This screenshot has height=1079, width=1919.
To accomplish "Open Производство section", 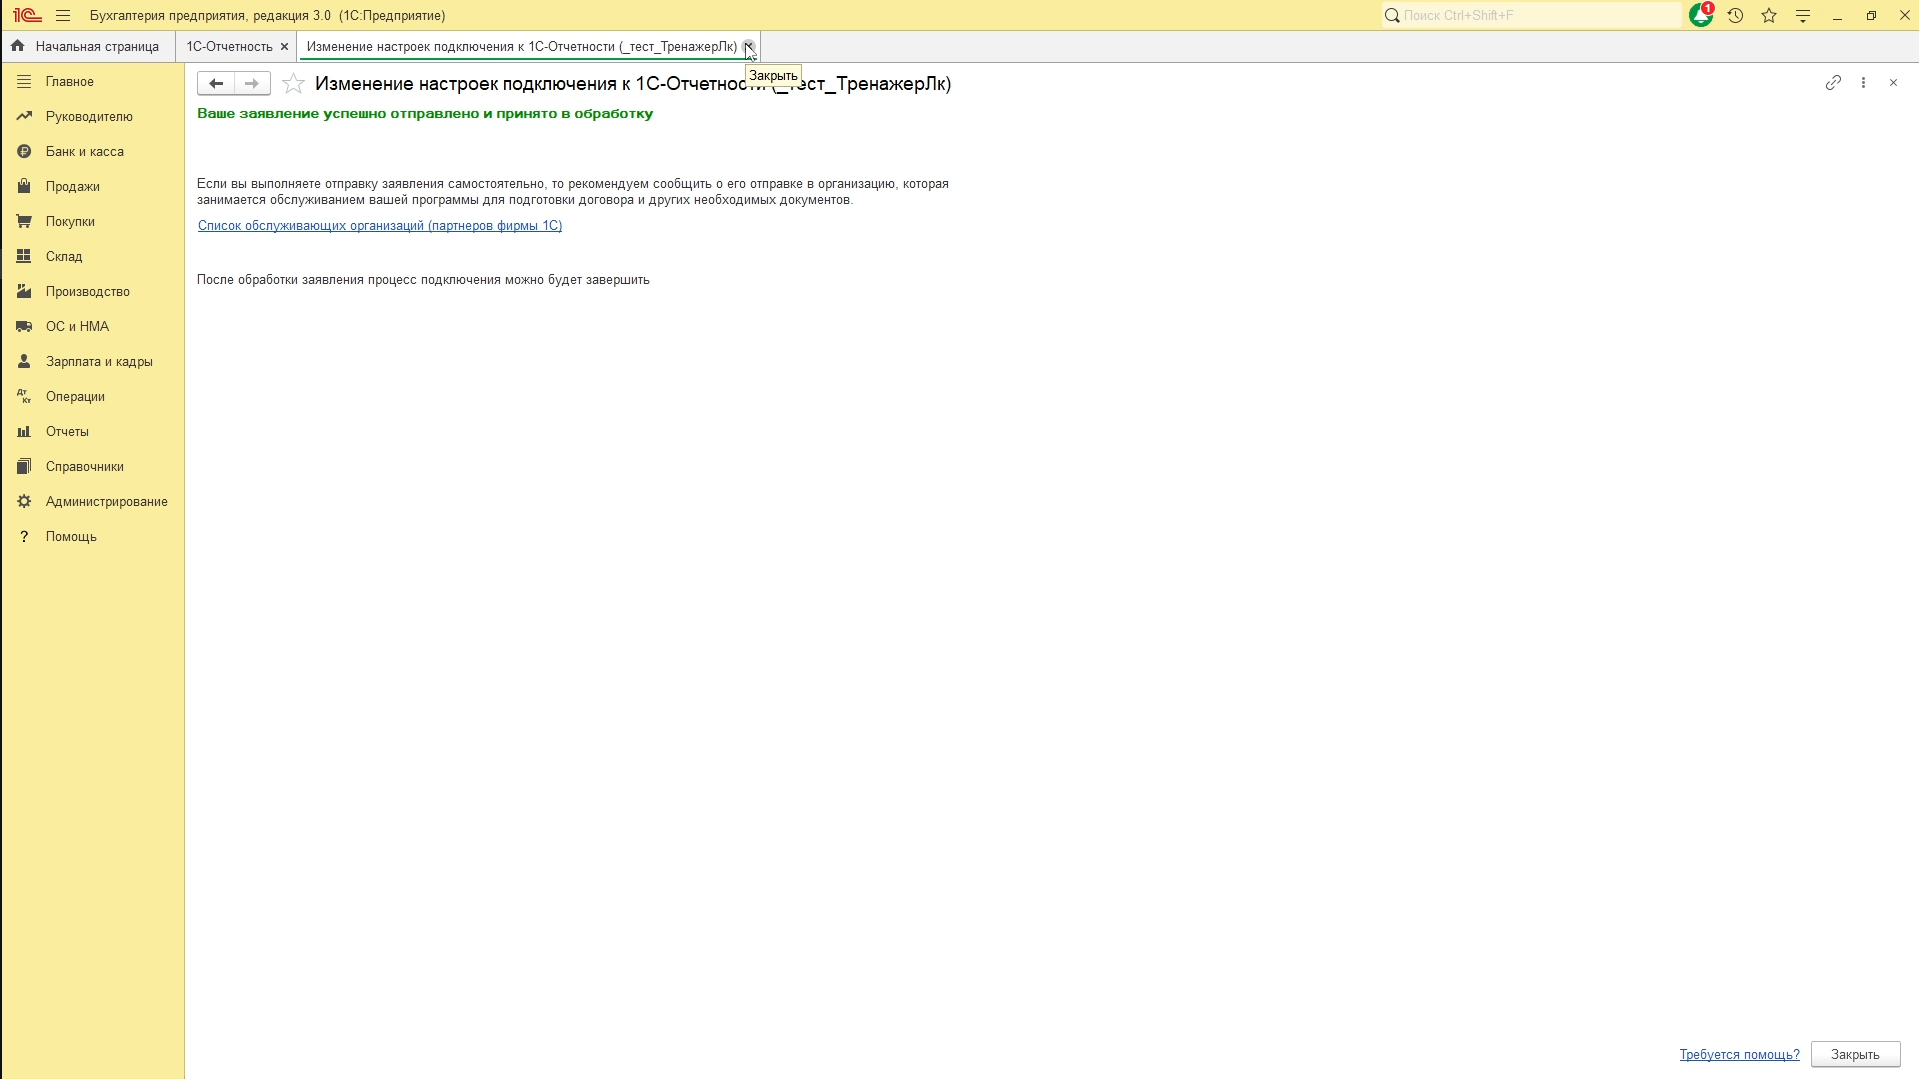I will pos(93,292).
